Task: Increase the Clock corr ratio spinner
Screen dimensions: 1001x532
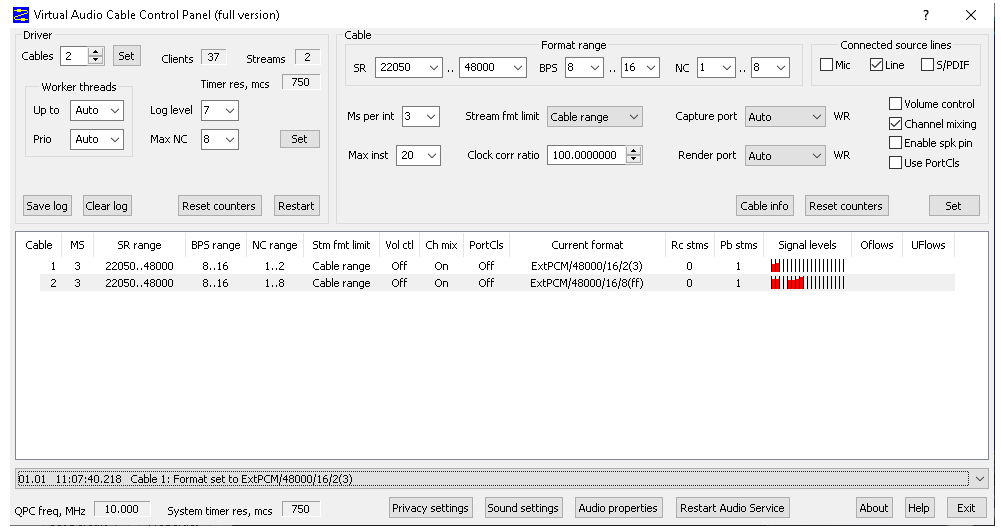Action: [633, 151]
